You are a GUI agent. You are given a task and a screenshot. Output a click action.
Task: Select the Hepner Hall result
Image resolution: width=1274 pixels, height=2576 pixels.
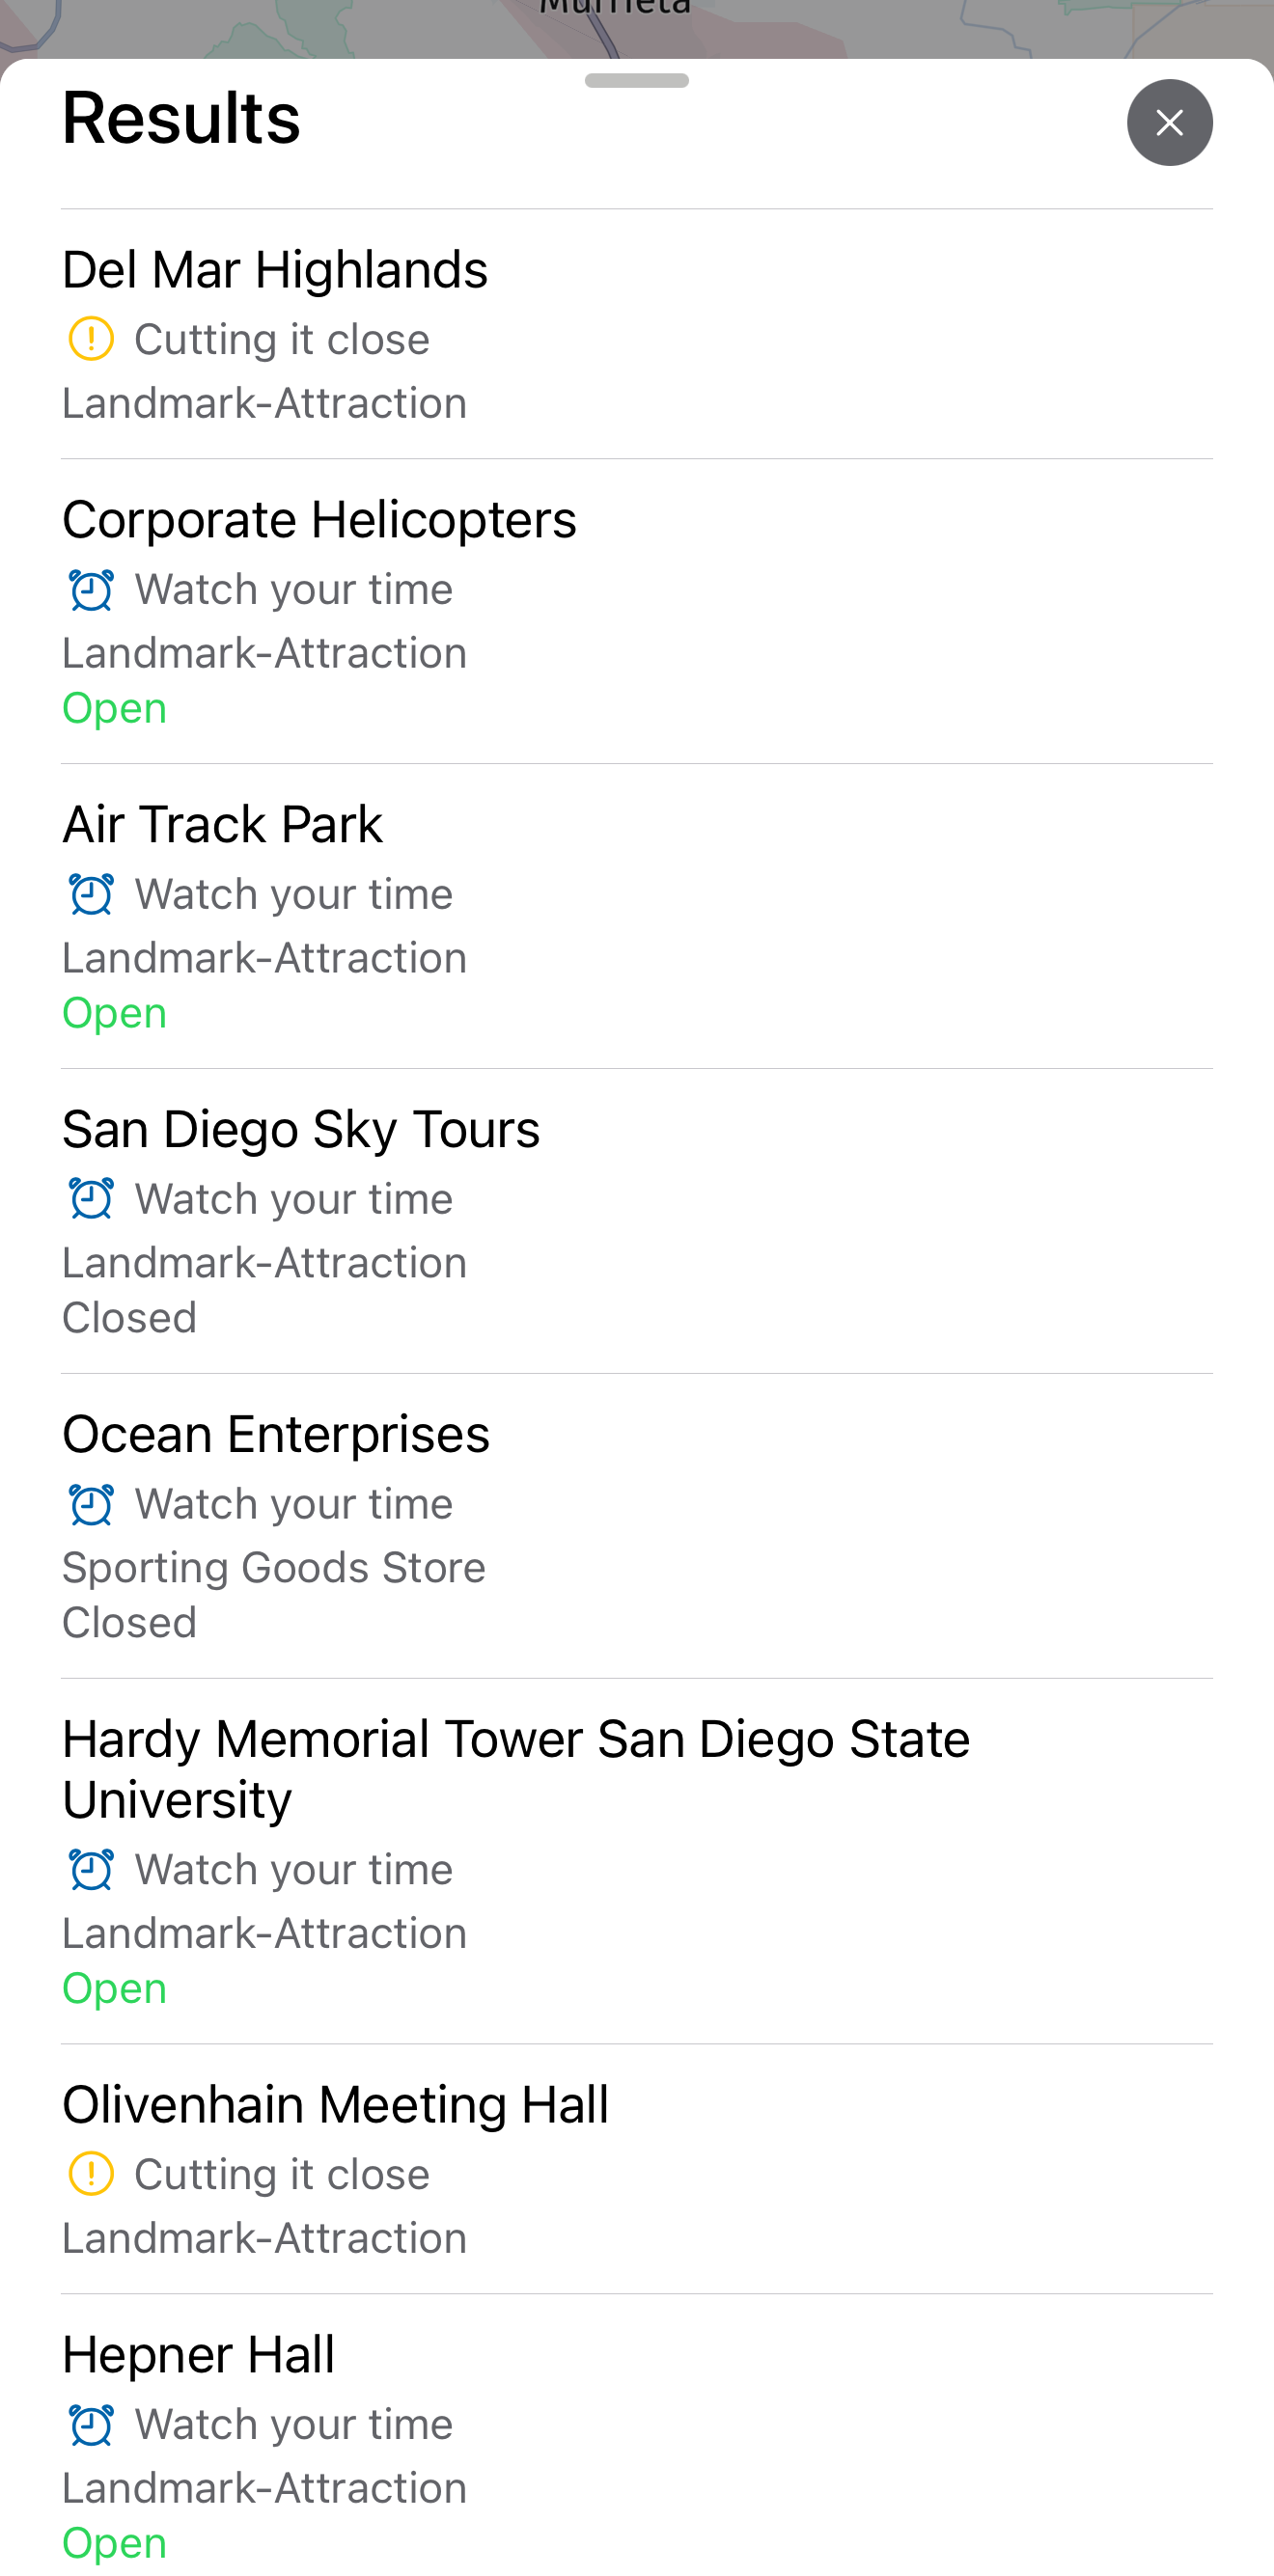click(x=198, y=2355)
